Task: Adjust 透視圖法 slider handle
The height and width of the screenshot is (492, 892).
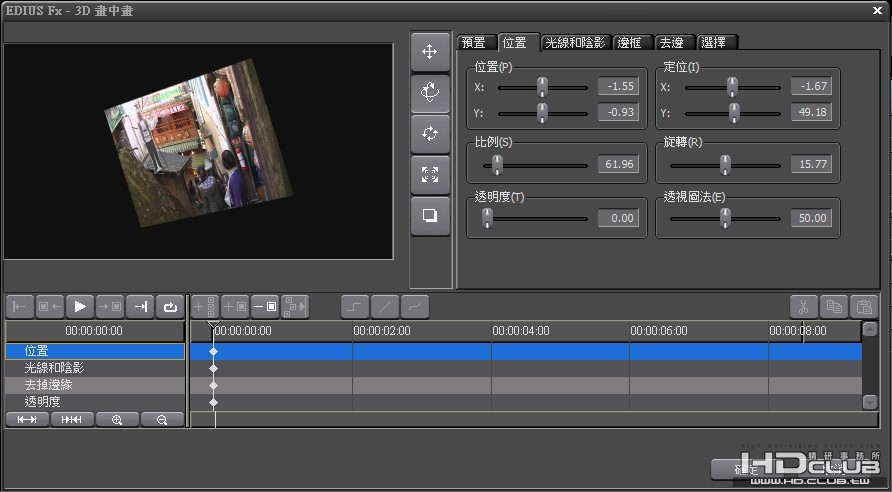Action: coord(725,218)
